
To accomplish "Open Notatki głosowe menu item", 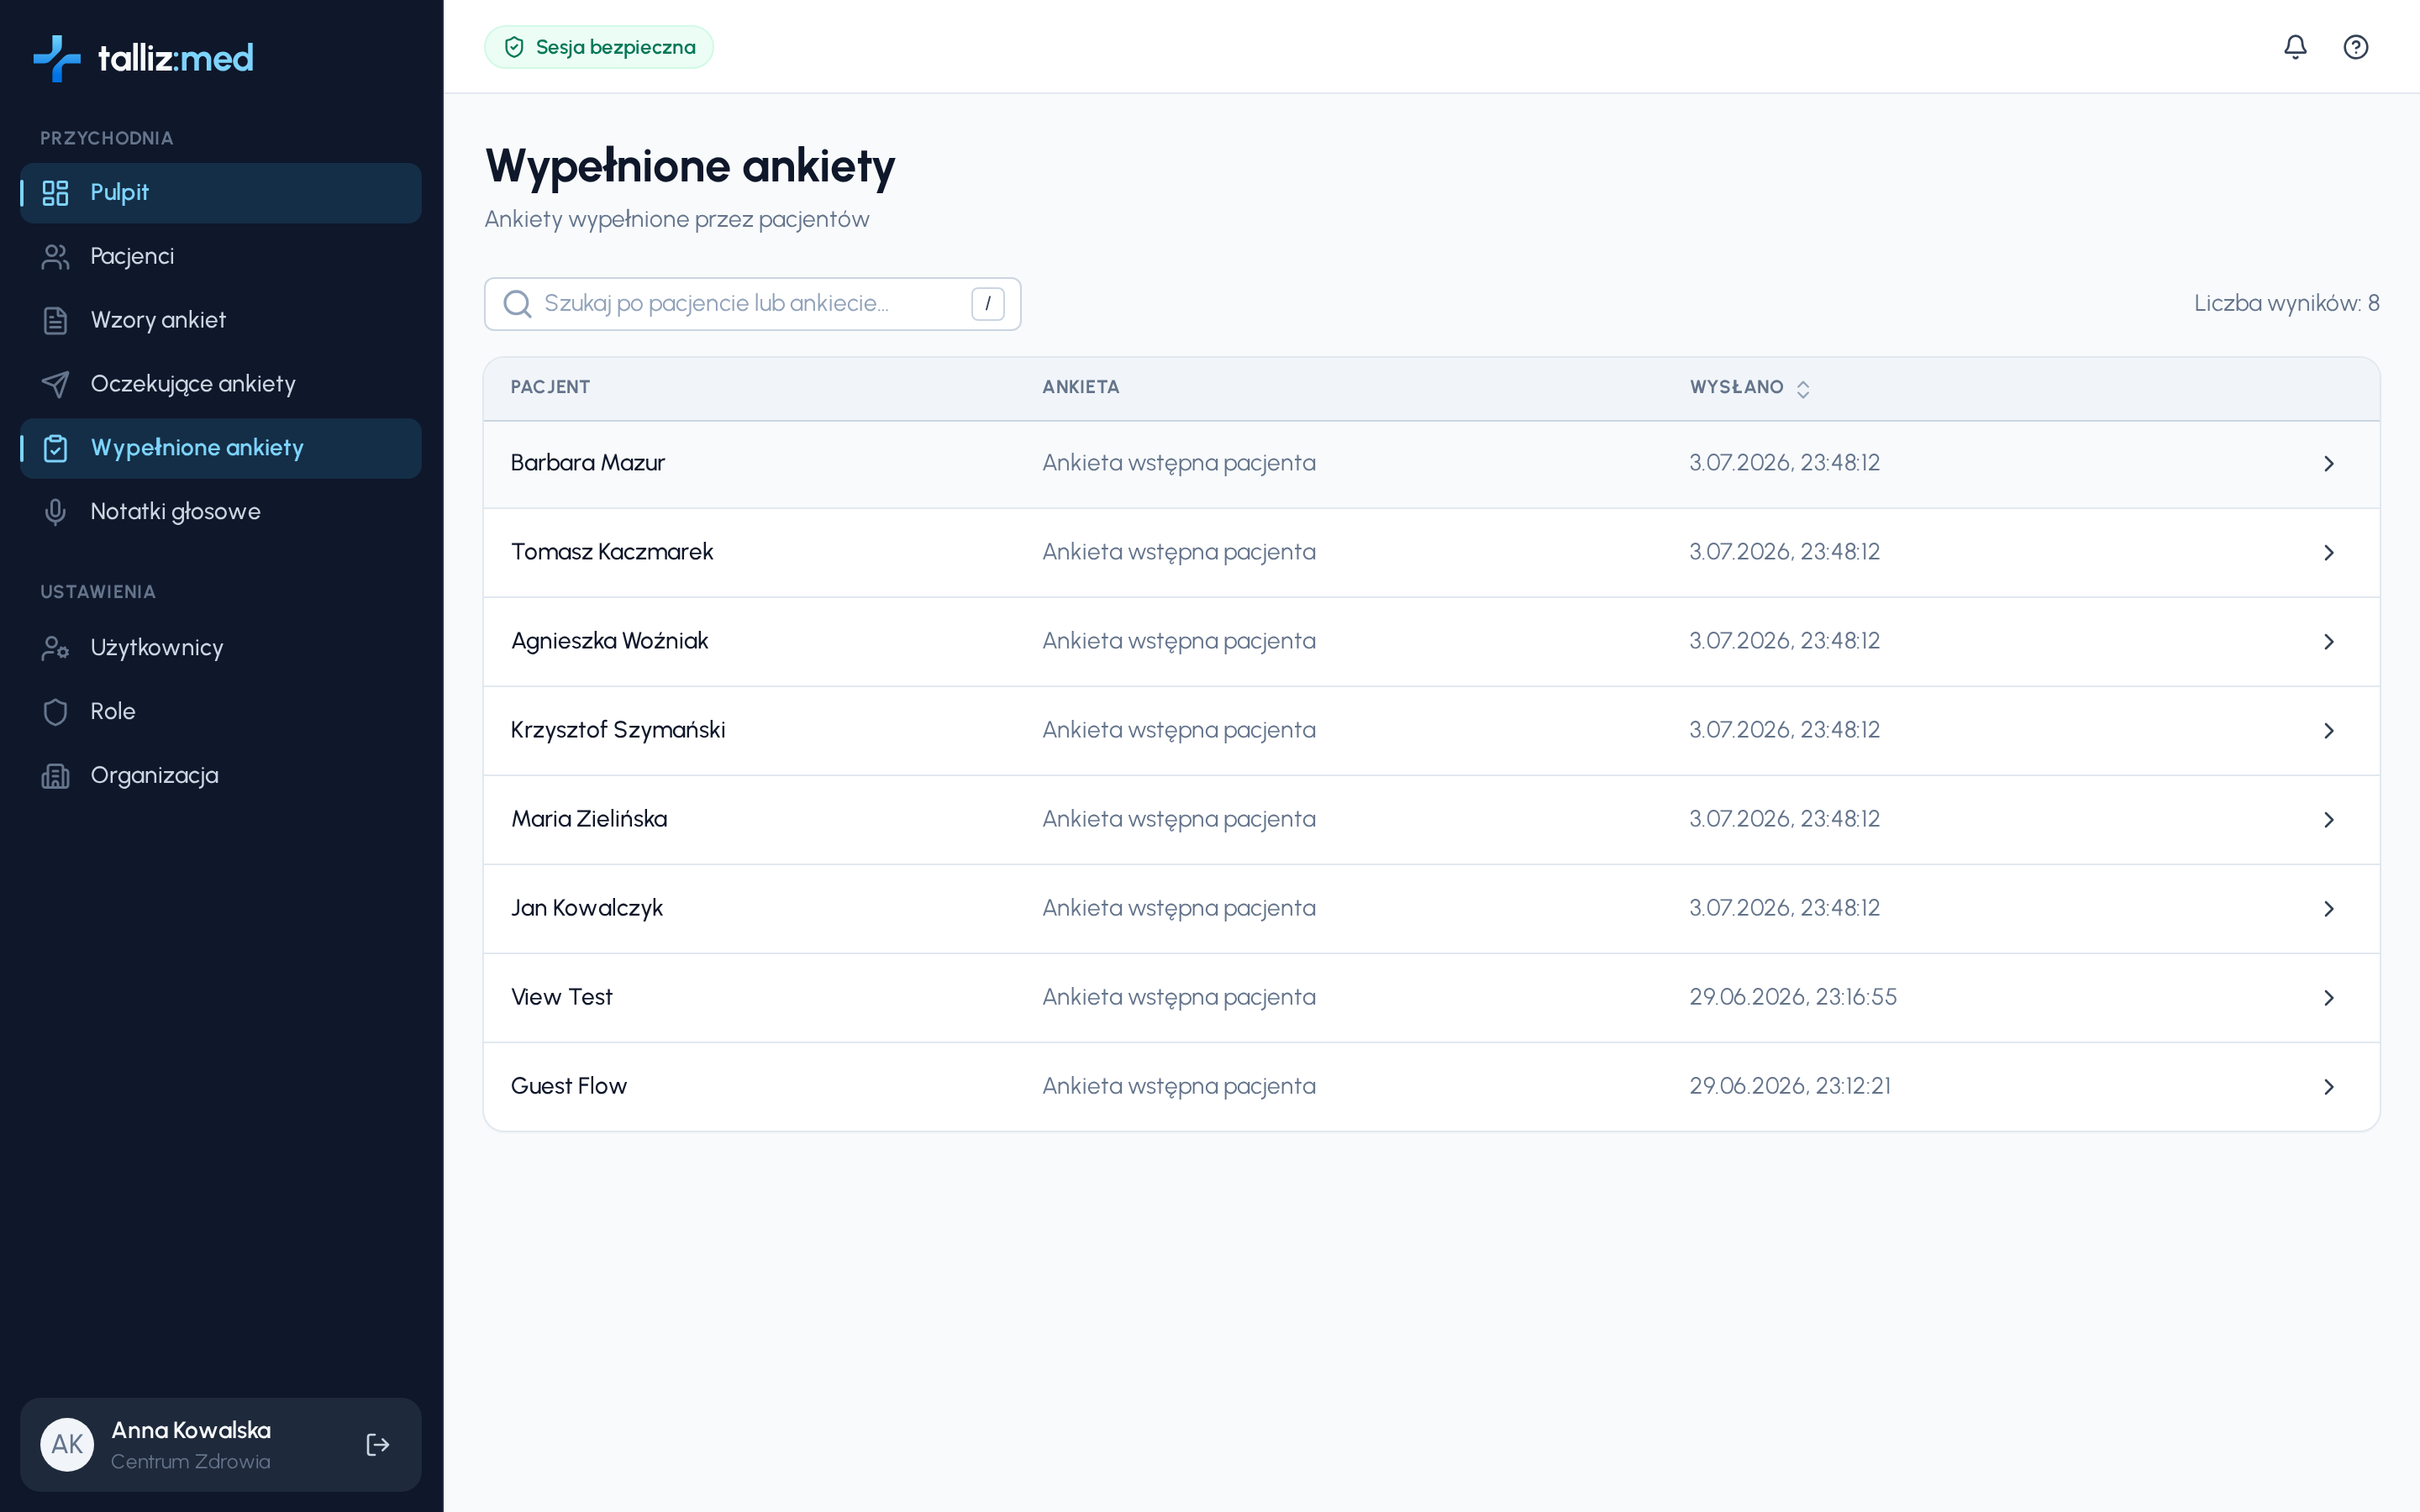I will tap(220, 512).
